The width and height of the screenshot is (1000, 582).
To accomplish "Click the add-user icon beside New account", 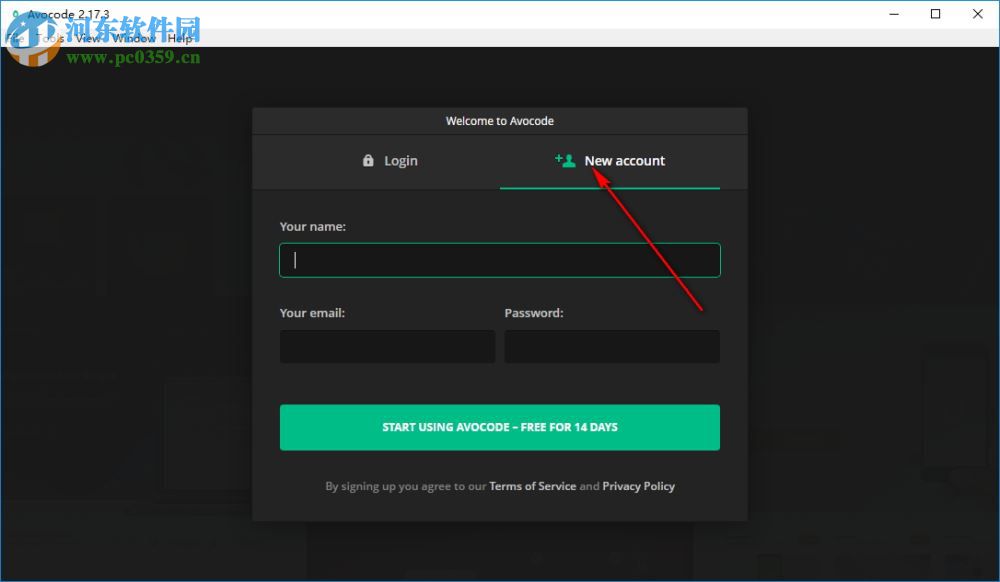I will click(565, 160).
